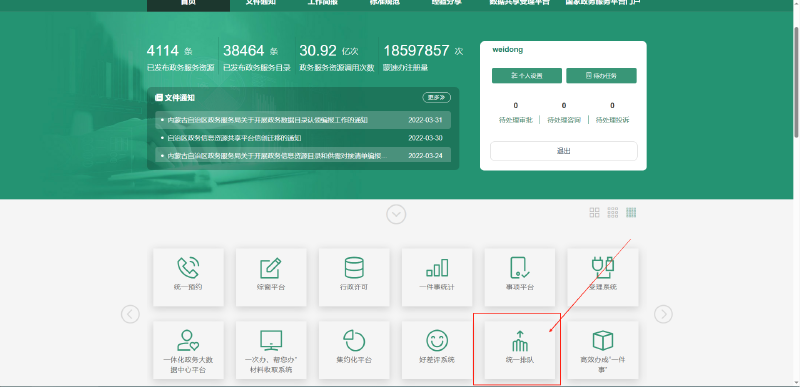
Task: Open the 自治区政务信息资源共享平台 notice from 2022-03-30
Action: pos(303,138)
